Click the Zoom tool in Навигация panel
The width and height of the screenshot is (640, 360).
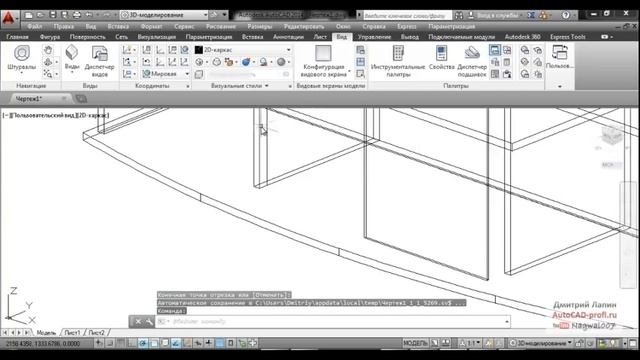click(x=48, y=74)
